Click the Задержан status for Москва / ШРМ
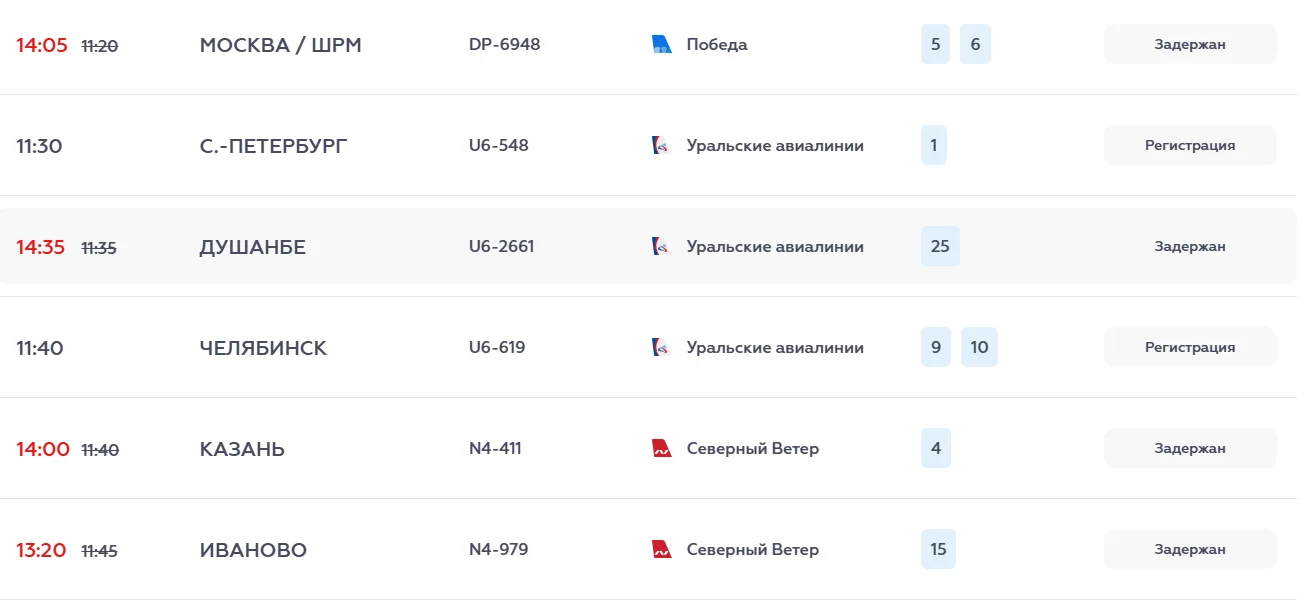The height and width of the screenshot is (606, 1308). [1190, 44]
